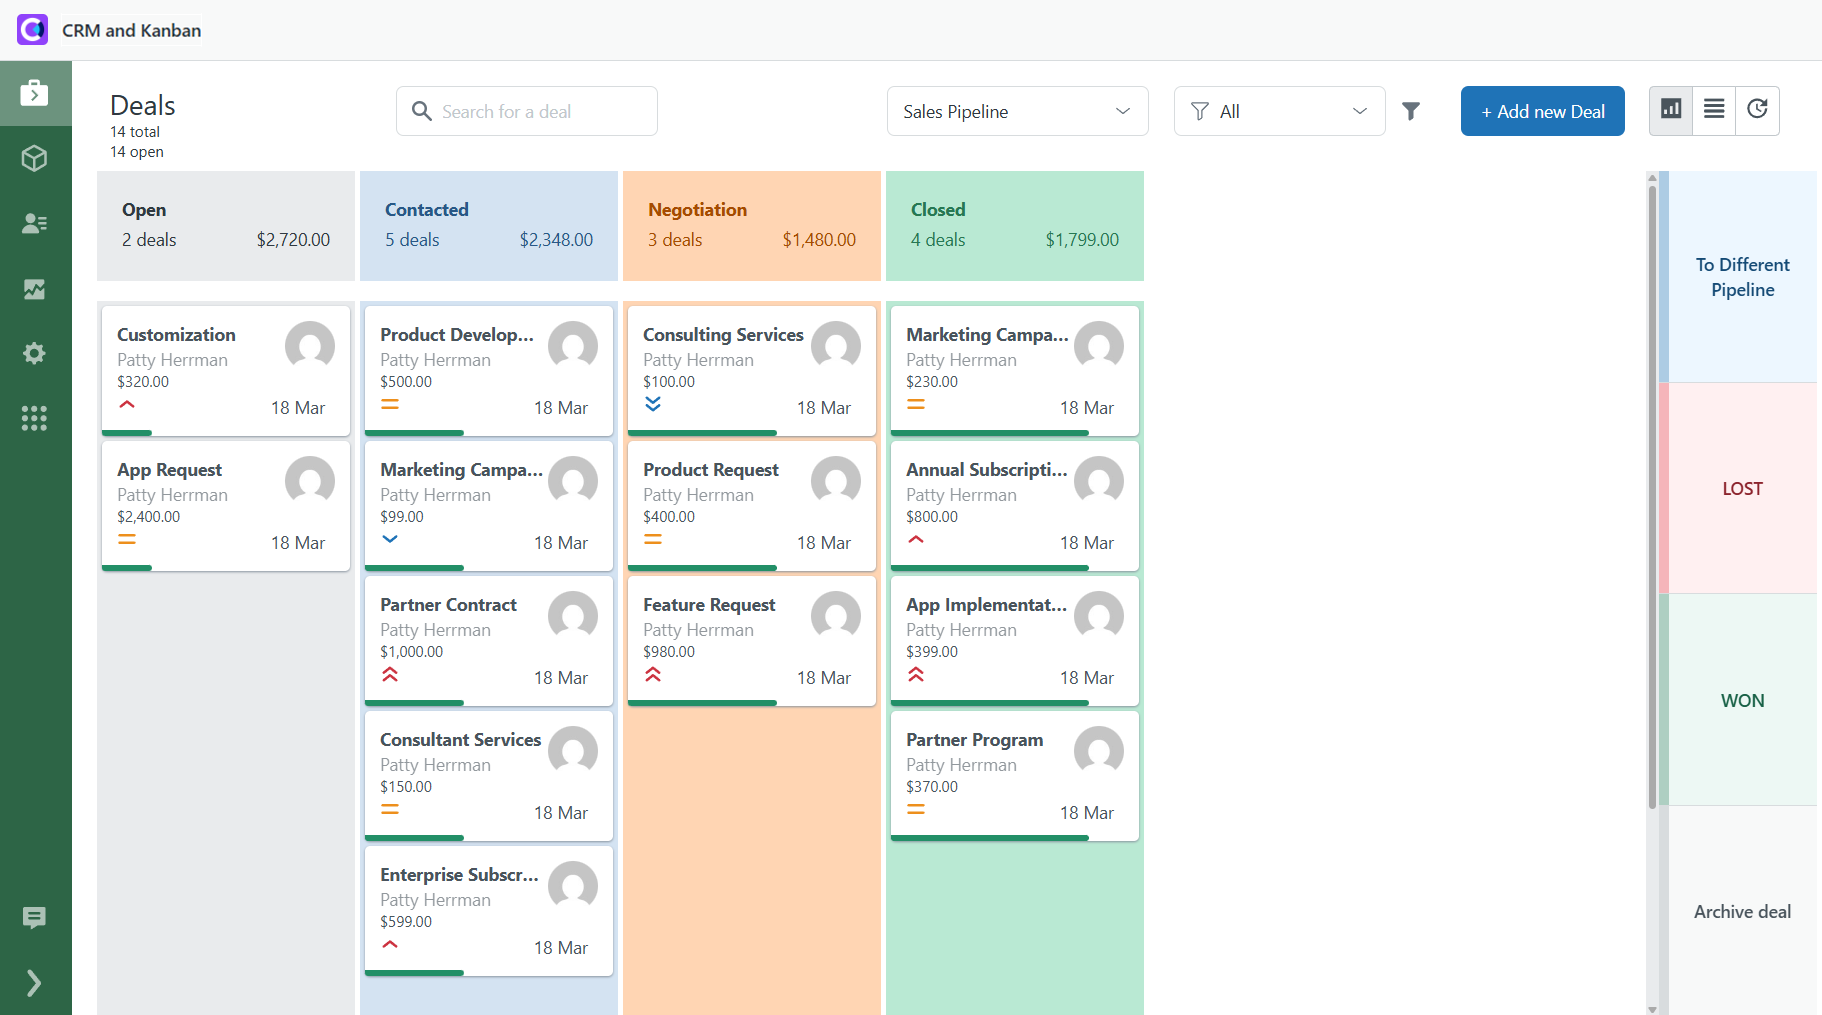Switch to list view
The width and height of the screenshot is (1822, 1015).
point(1714,110)
